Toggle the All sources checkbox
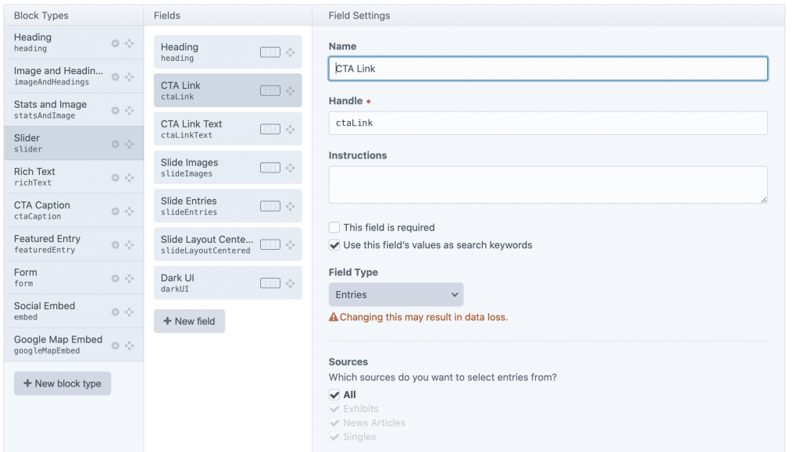Image resolution: width=800 pixels, height=452 pixels. pyautogui.click(x=335, y=395)
